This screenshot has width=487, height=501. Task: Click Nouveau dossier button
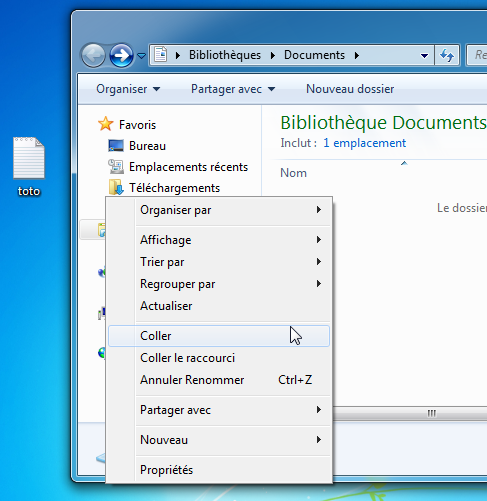tap(350, 89)
